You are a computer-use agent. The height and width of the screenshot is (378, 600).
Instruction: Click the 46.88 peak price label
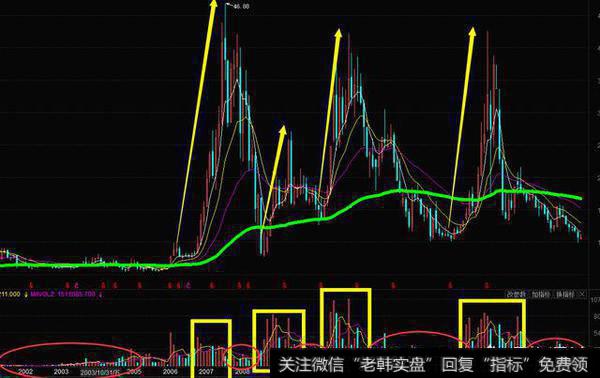click(241, 6)
